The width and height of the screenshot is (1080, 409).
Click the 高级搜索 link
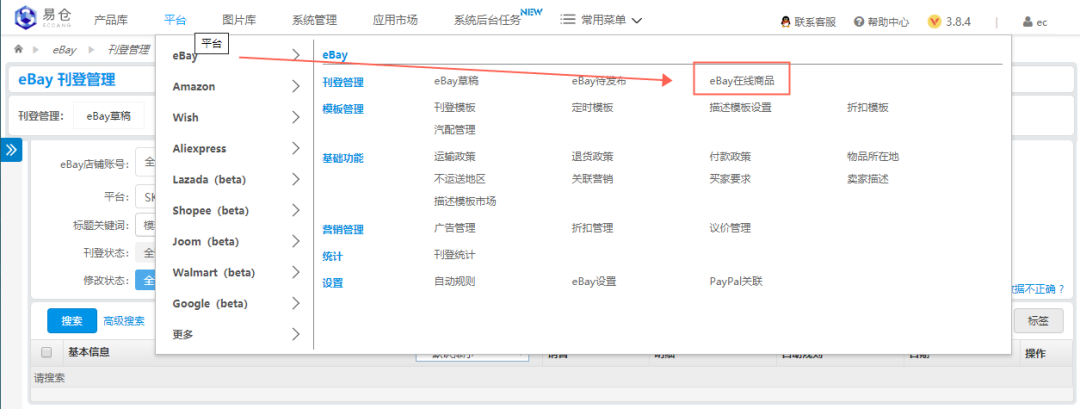(x=124, y=321)
